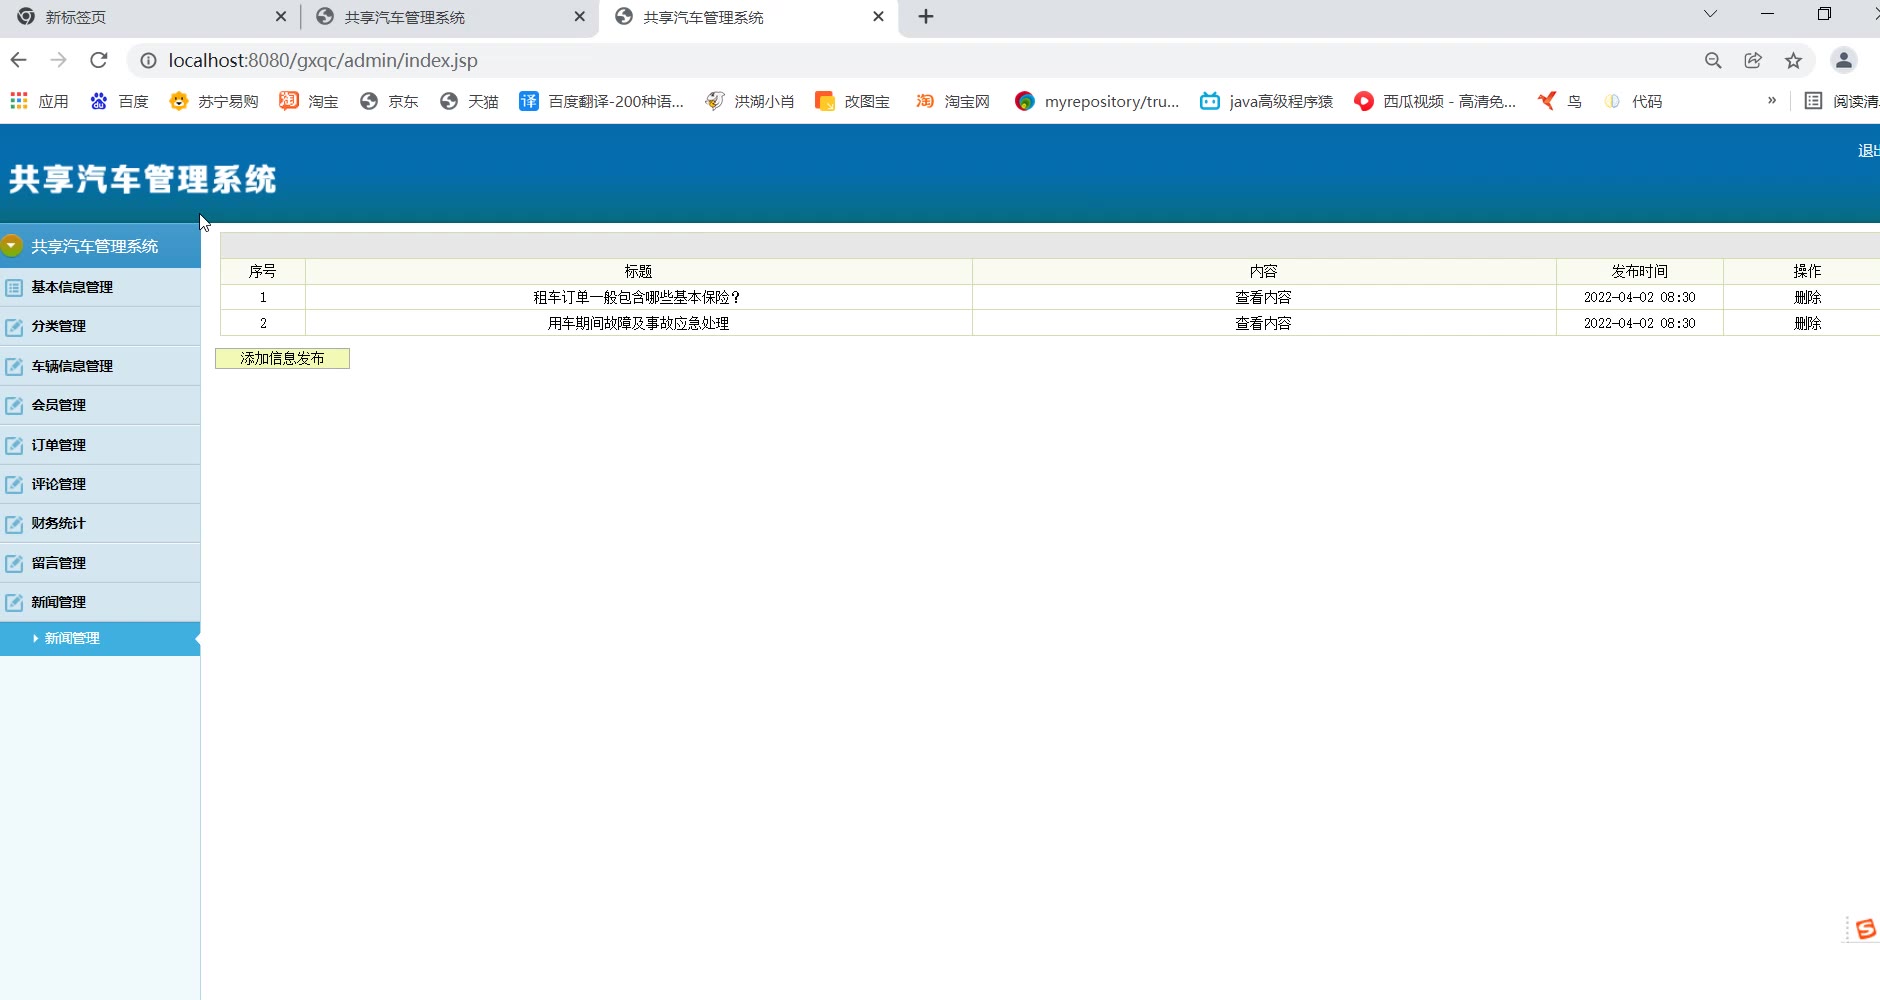Open the 淘宝 bookmark
This screenshot has height=1000, width=1880.
[x=309, y=101]
